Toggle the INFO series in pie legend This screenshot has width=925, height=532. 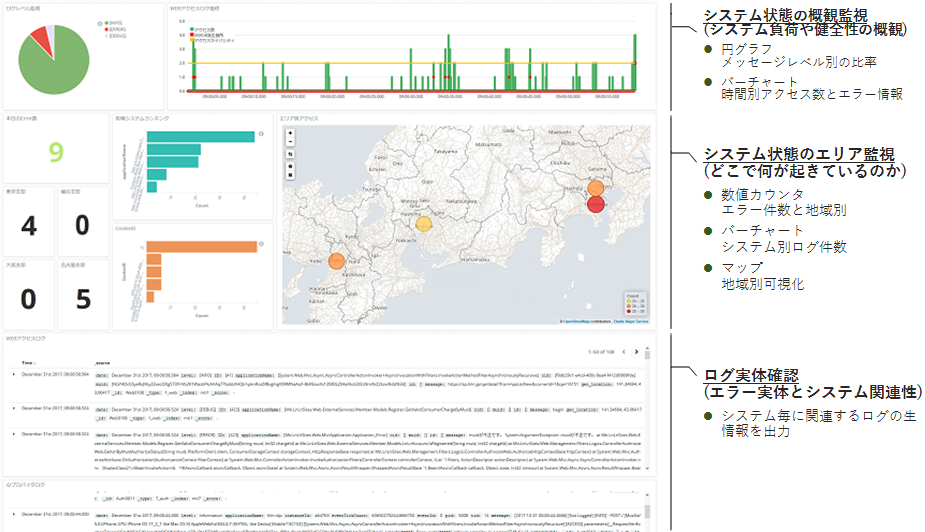[x=110, y=22]
